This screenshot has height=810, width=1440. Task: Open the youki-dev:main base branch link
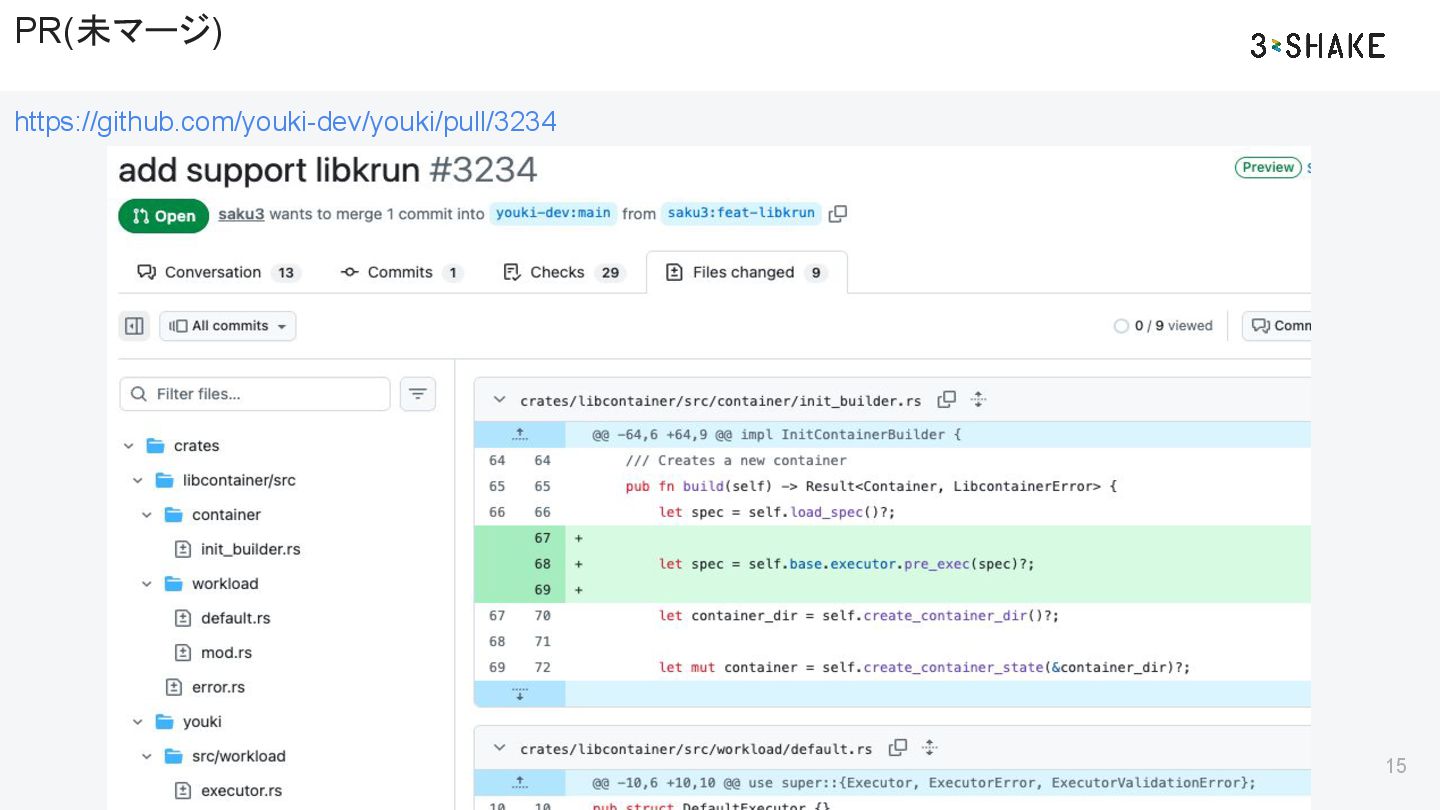[552, 213]
